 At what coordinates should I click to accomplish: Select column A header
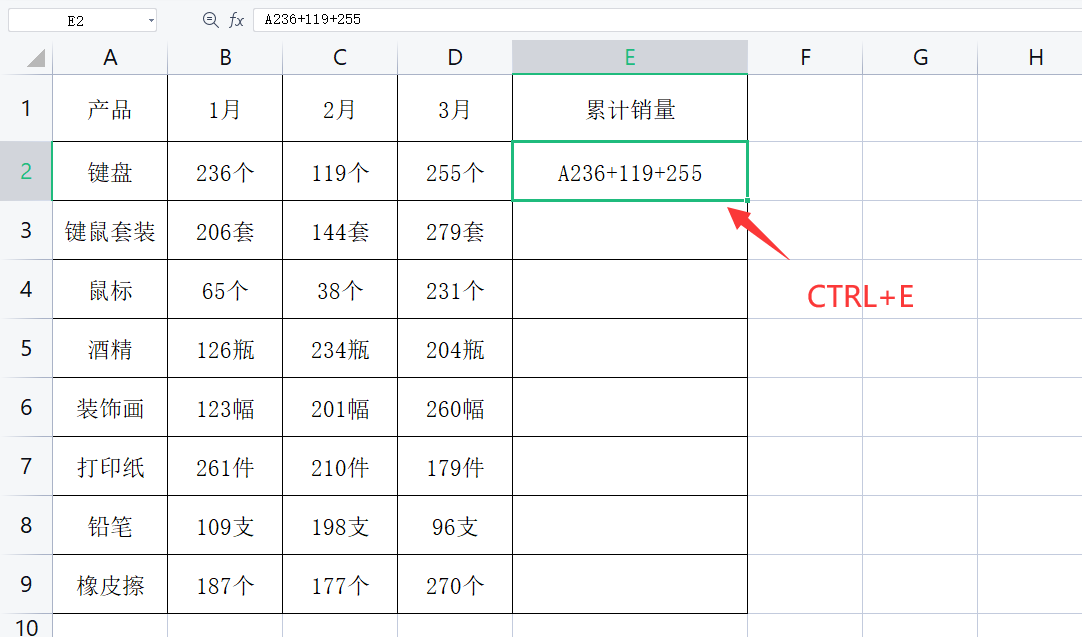(110, 58)
